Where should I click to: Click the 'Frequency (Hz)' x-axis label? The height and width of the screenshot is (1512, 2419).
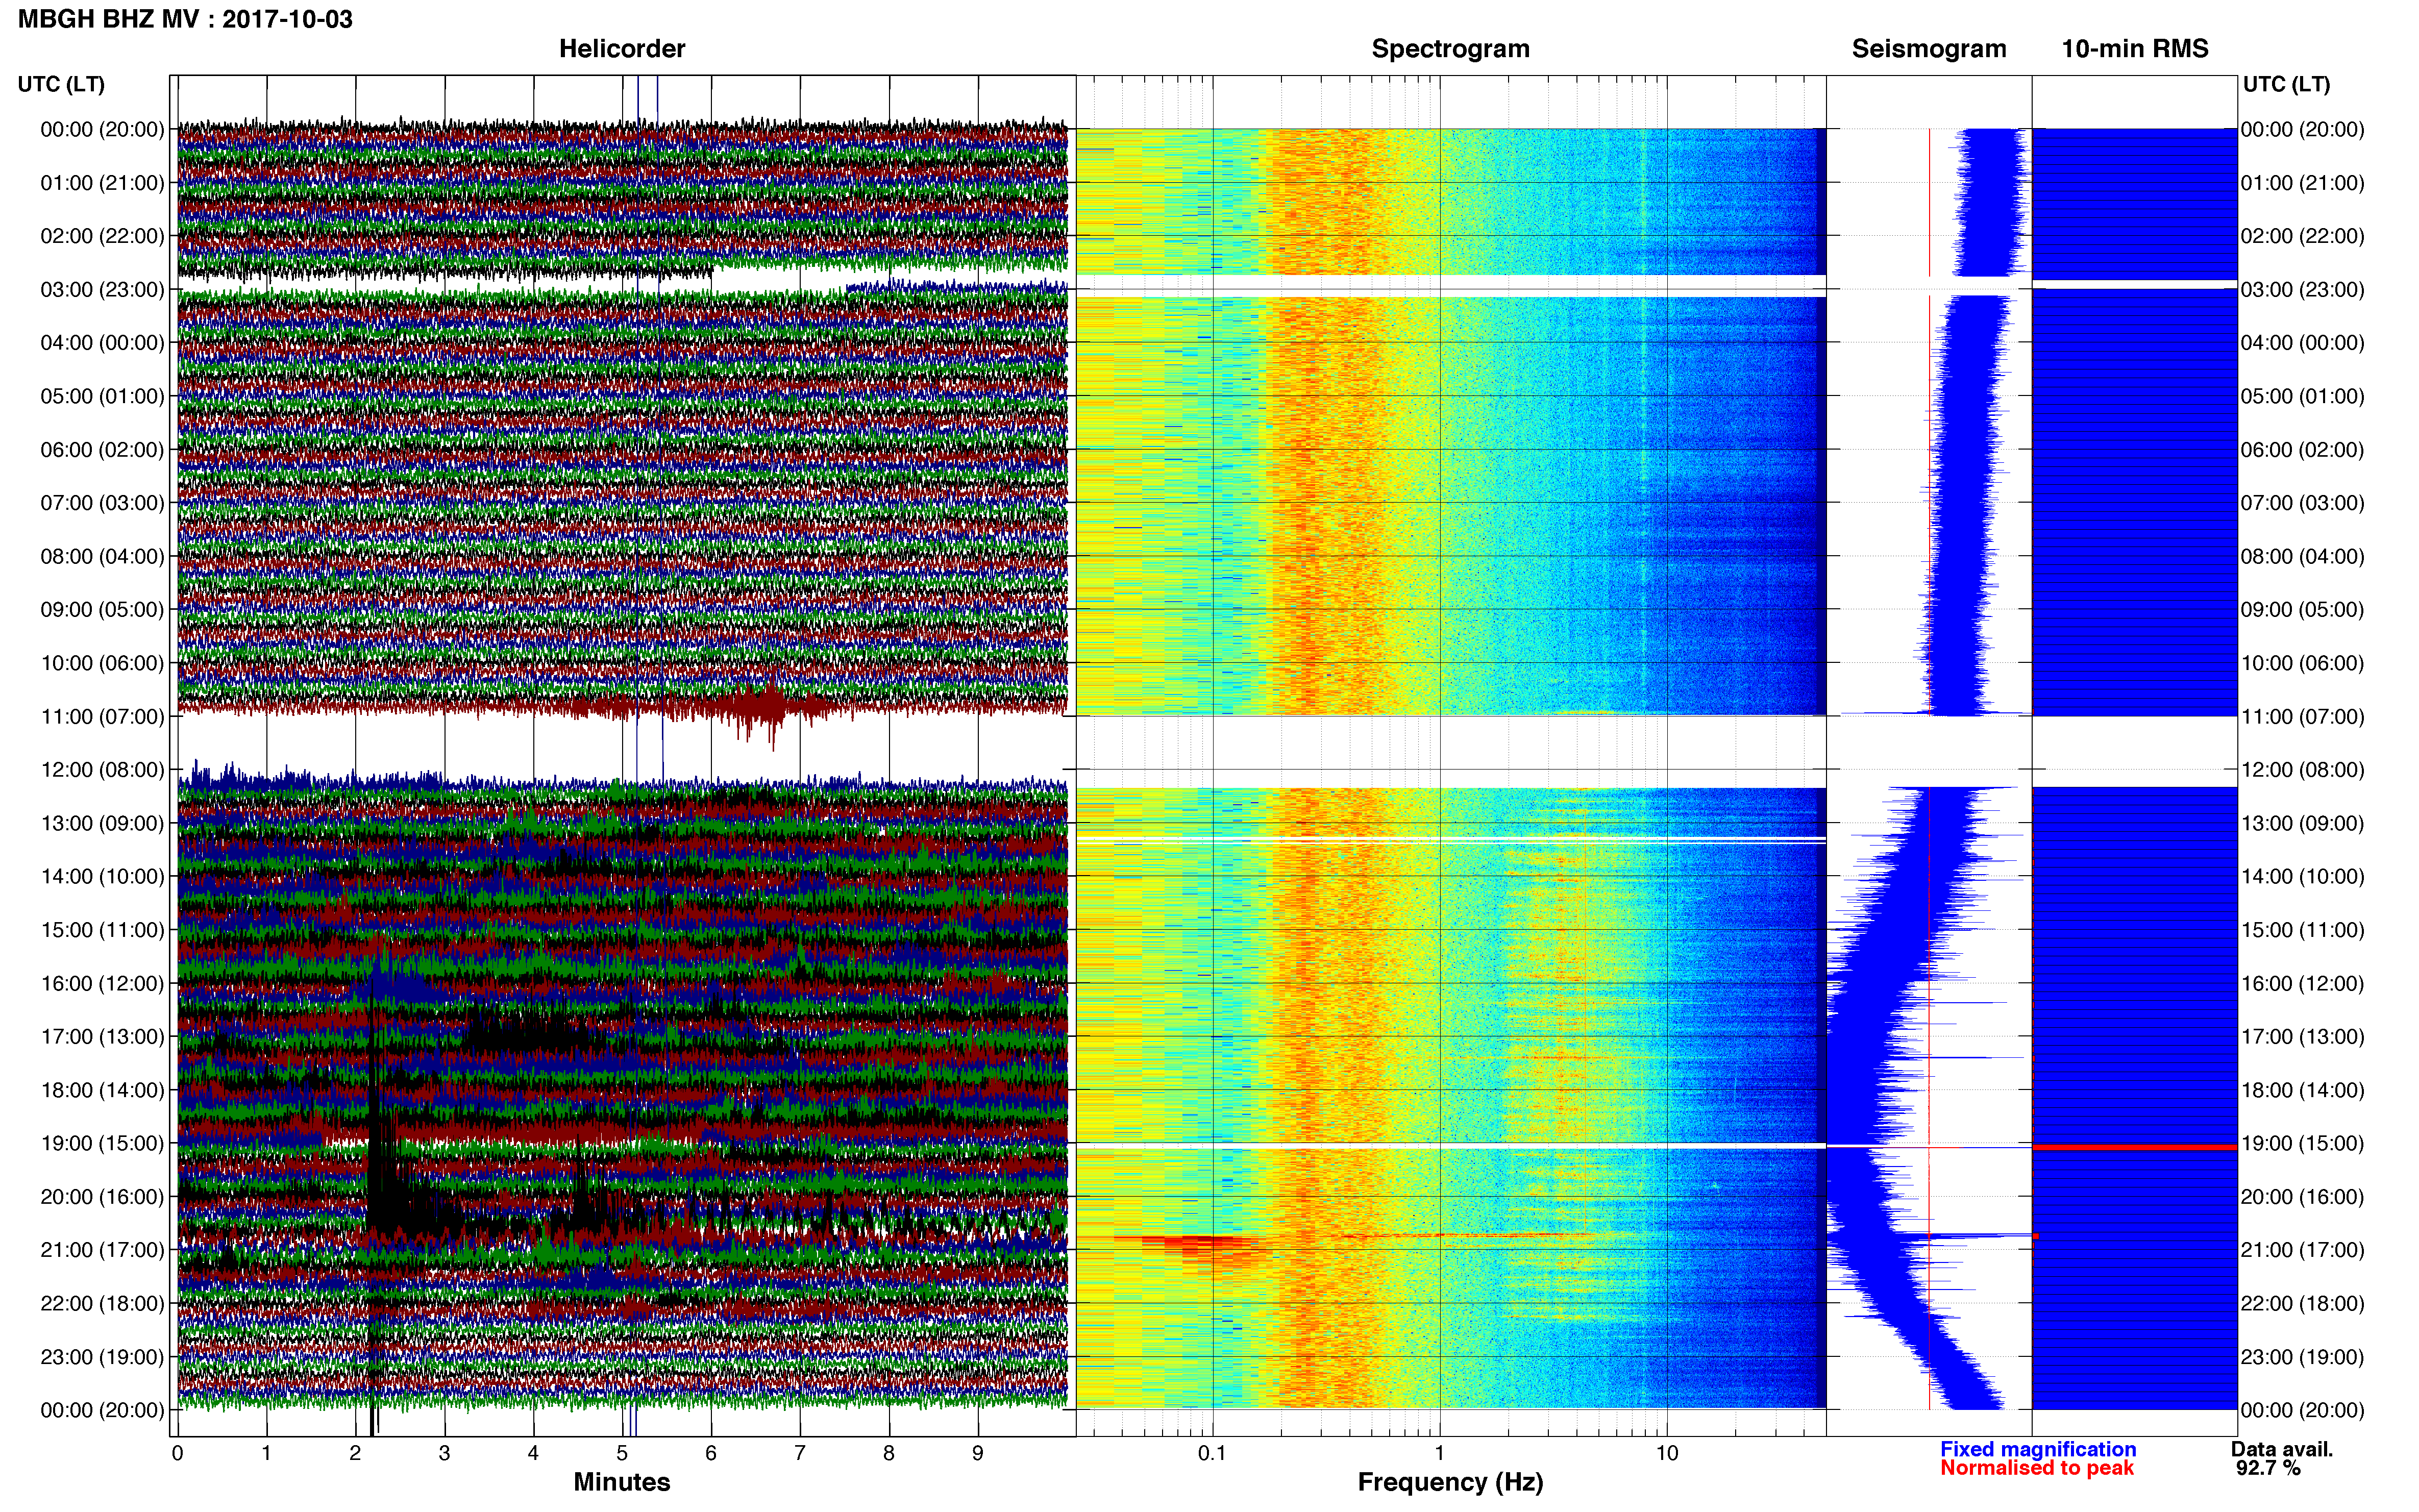(x=1450, y=1483)
